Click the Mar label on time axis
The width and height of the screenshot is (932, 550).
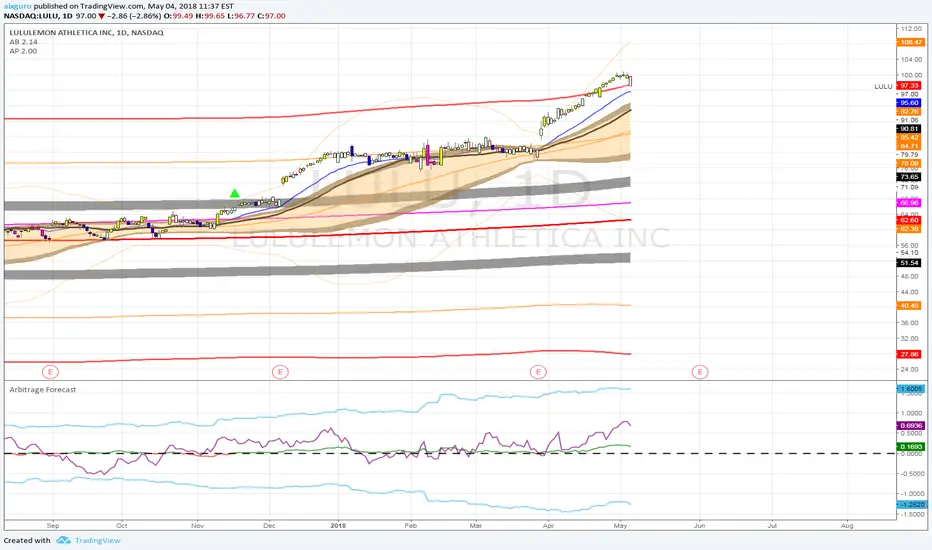(476, 526)
